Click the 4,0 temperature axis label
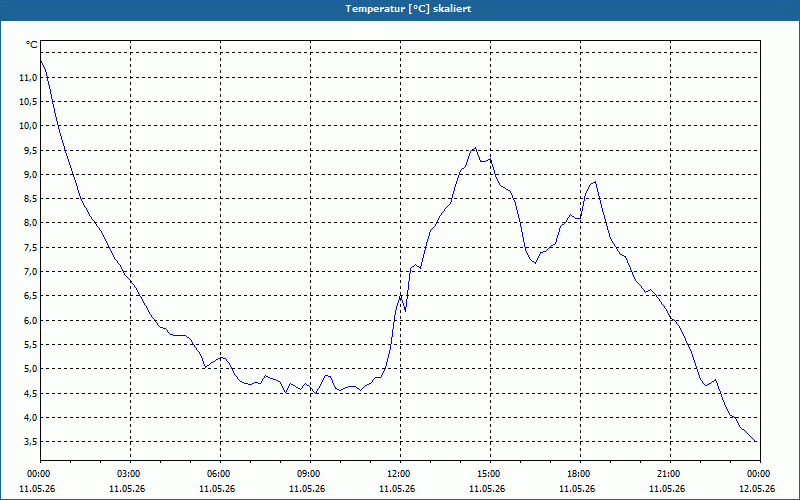 (x=30, y=417)
